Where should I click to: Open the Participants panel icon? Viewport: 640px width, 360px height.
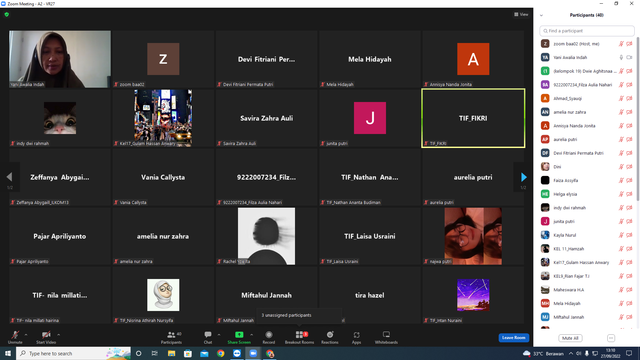click(x=171, y=335)
